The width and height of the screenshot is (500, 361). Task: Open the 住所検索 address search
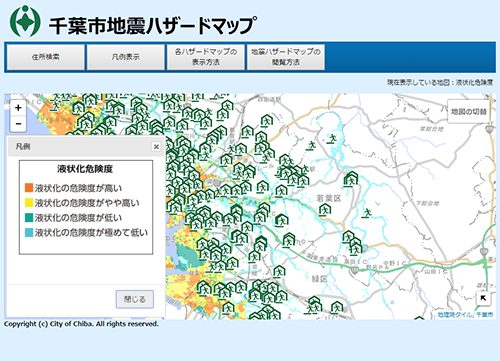click(46, 57)
